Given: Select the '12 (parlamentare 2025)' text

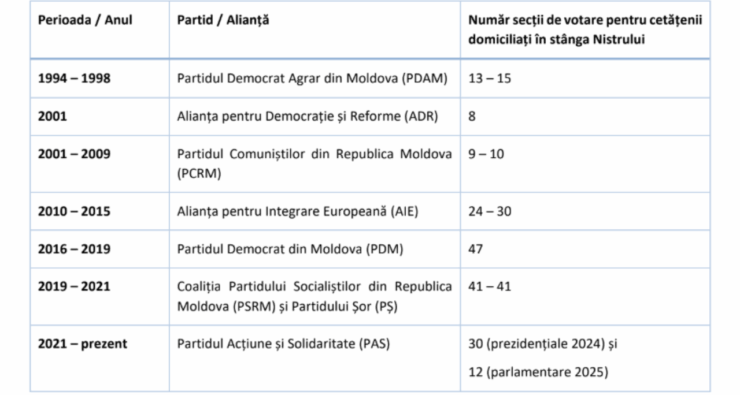Looking at the screenshot, I should tap(538, 372).
